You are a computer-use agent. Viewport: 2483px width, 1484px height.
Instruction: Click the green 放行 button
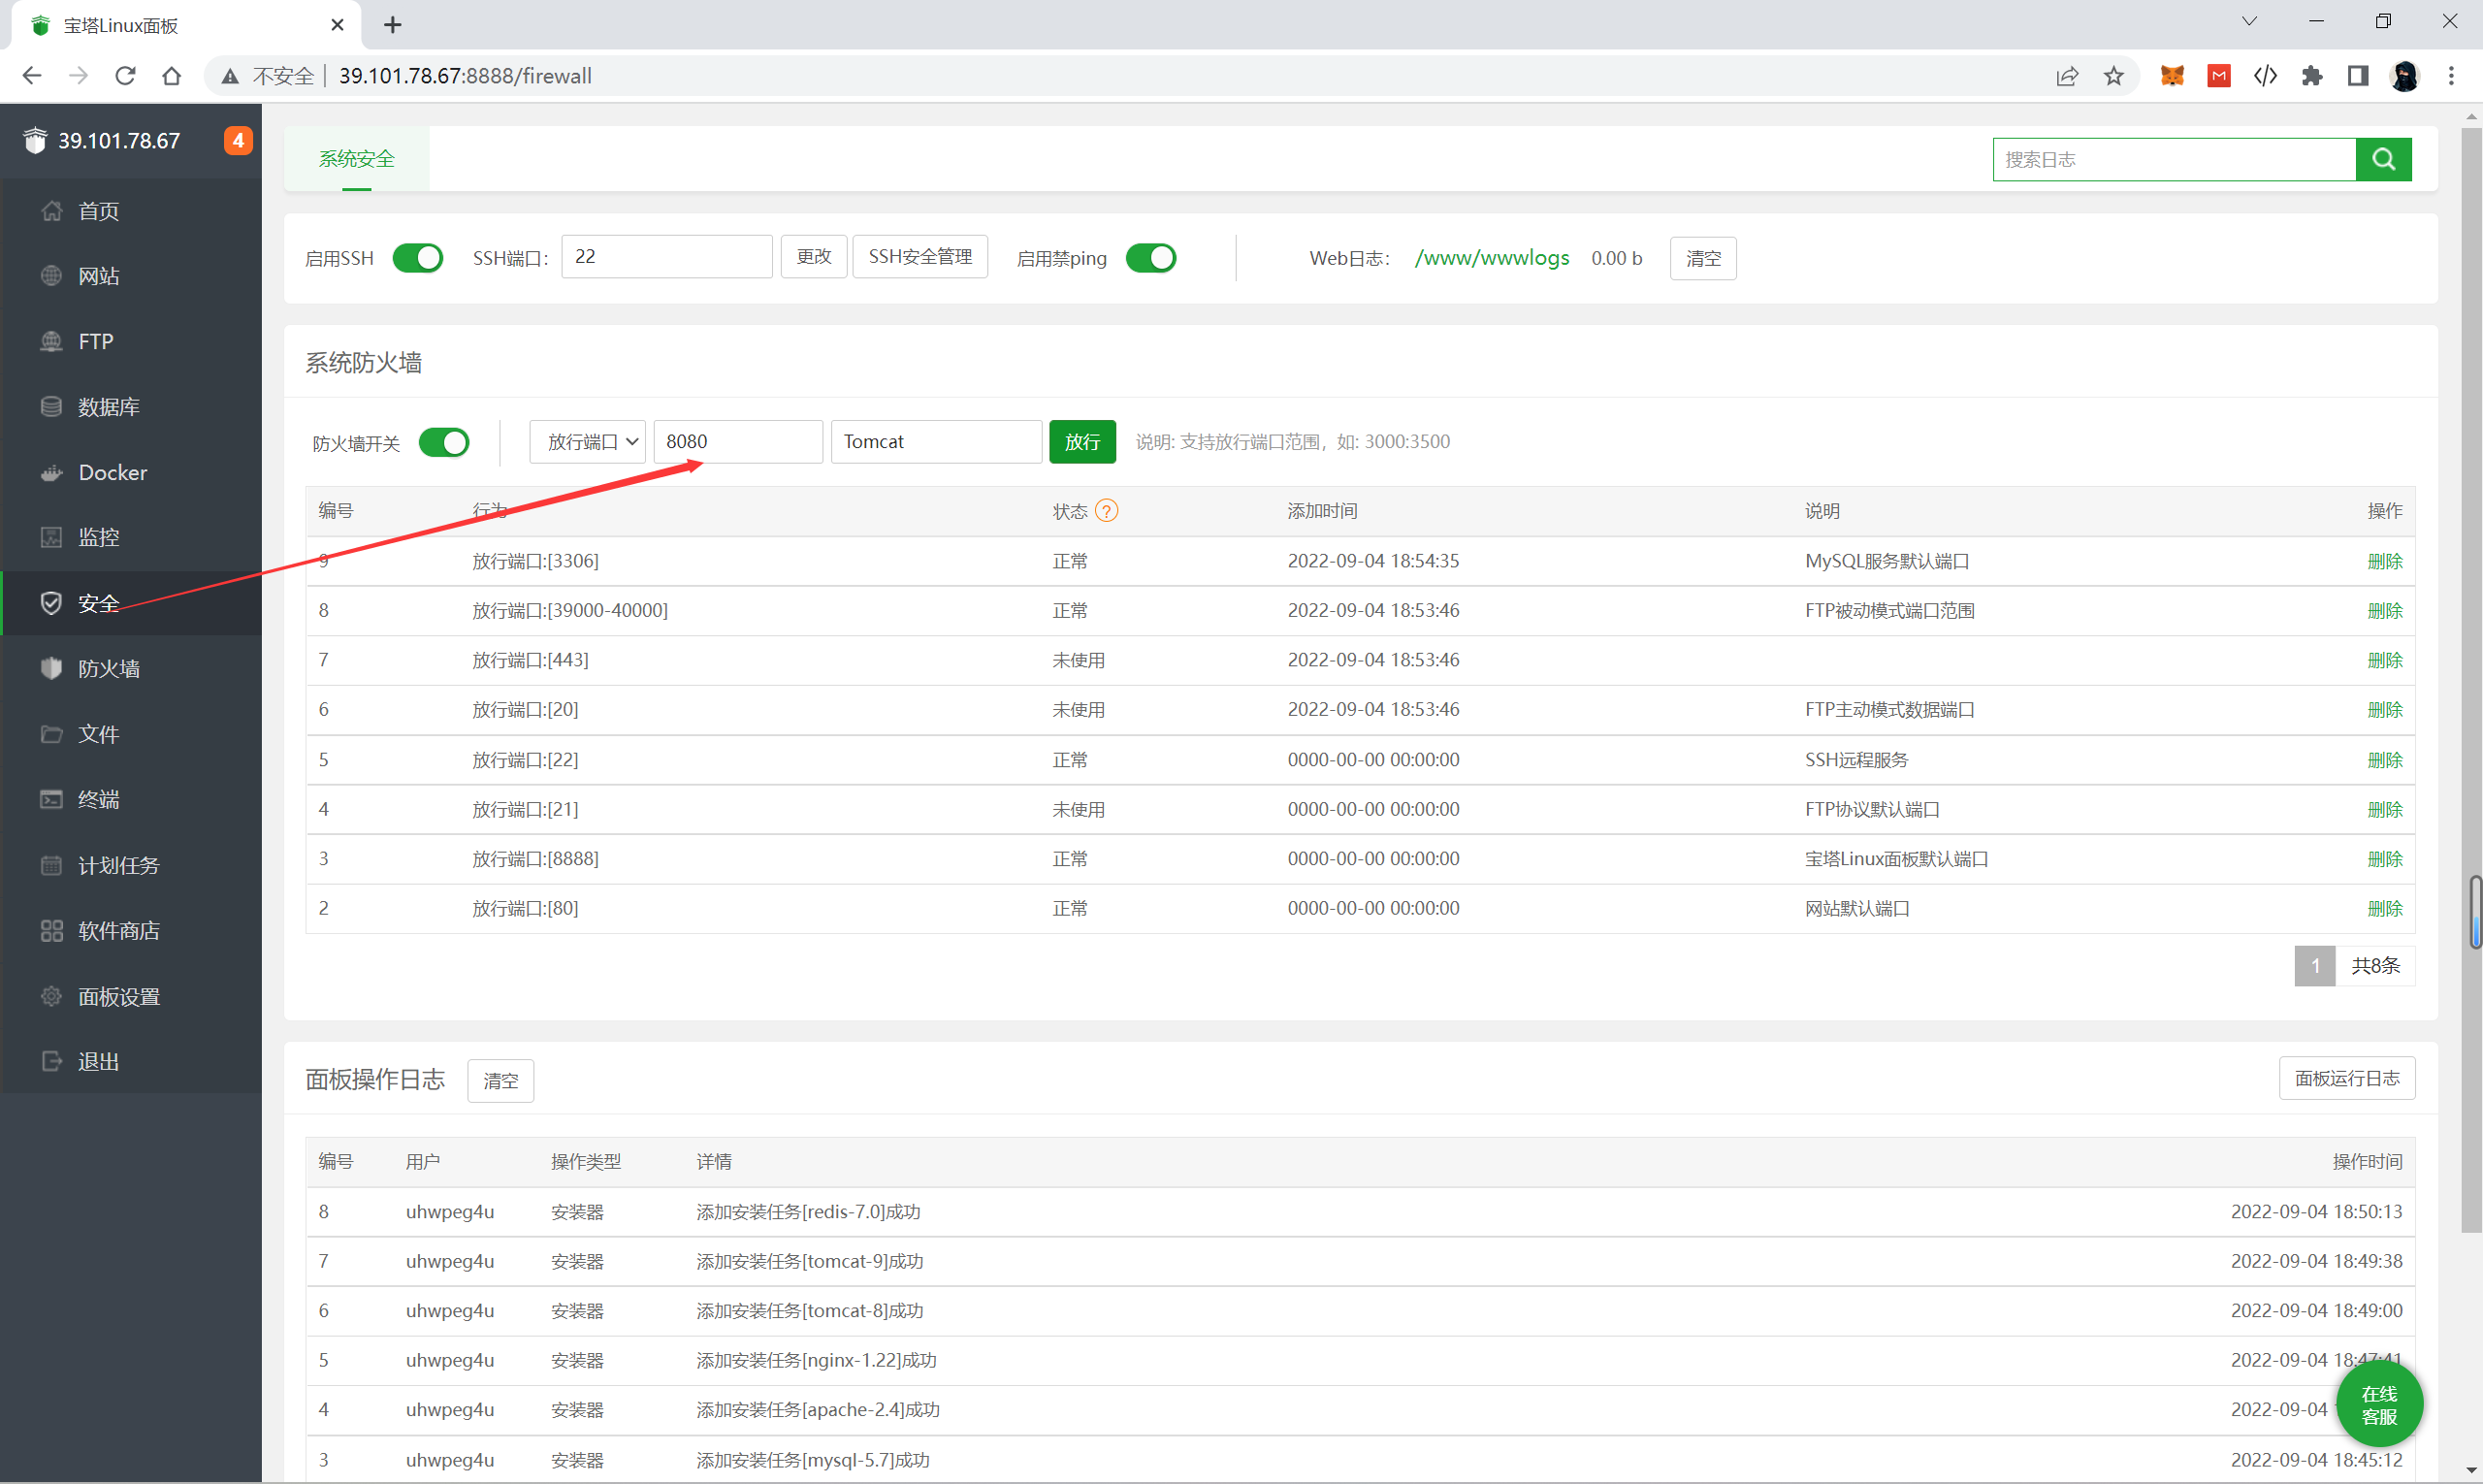tap(1081, 442)
